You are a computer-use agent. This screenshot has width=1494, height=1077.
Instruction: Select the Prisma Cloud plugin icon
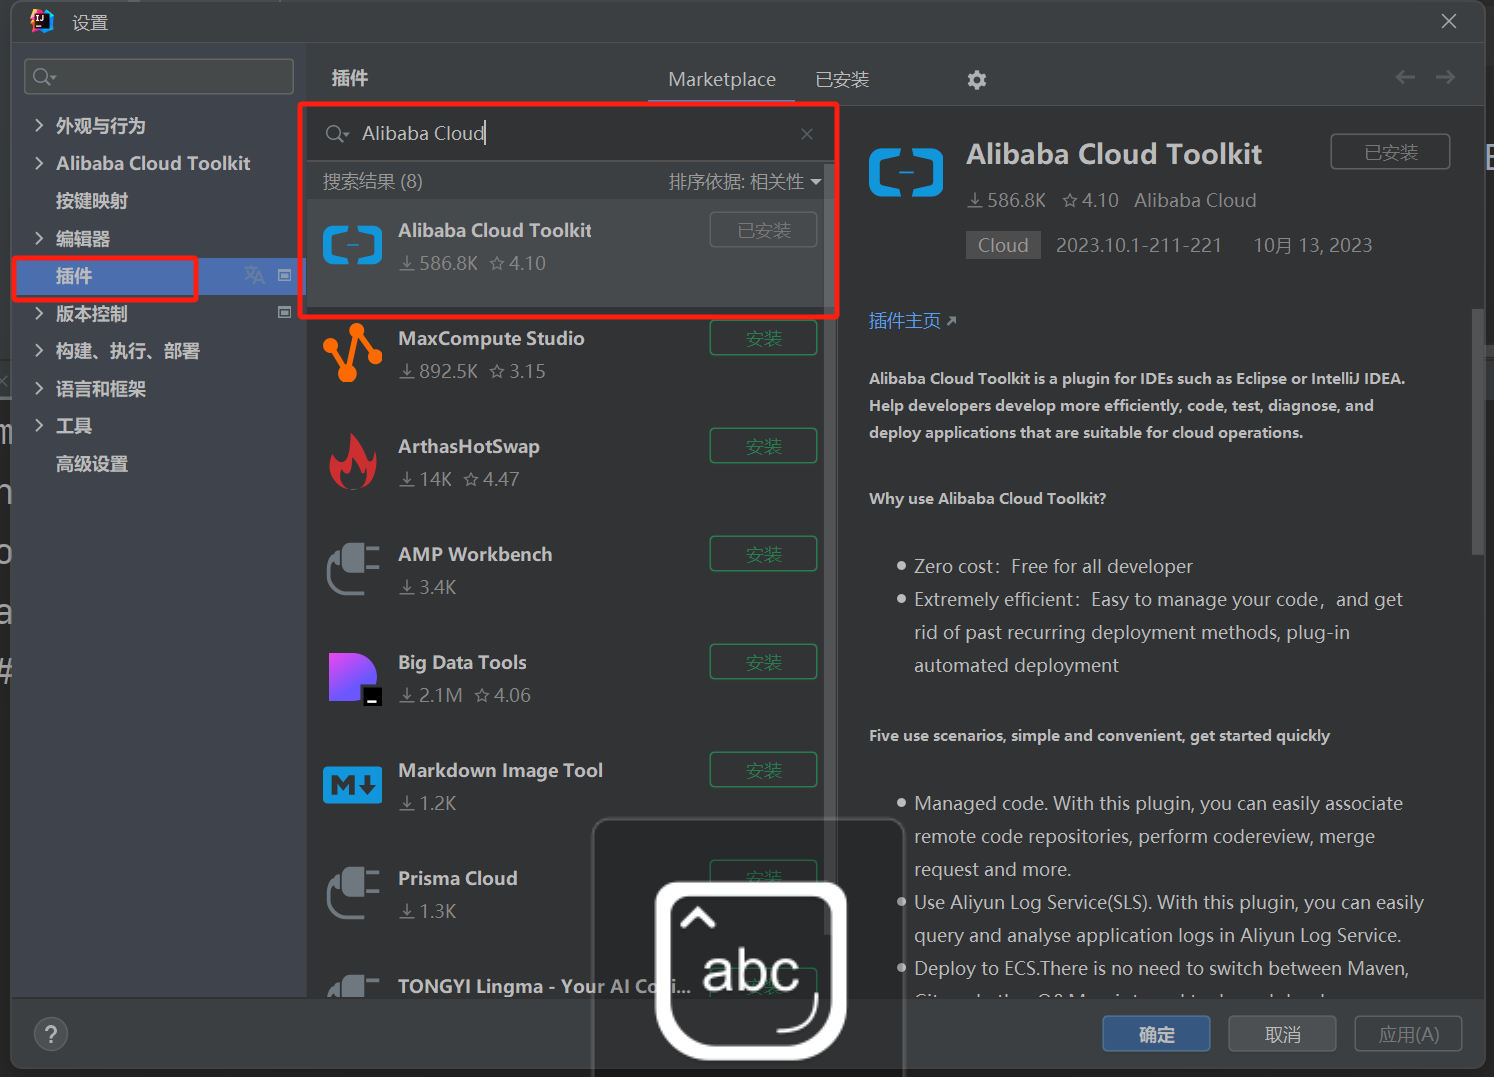pos(352,892)
